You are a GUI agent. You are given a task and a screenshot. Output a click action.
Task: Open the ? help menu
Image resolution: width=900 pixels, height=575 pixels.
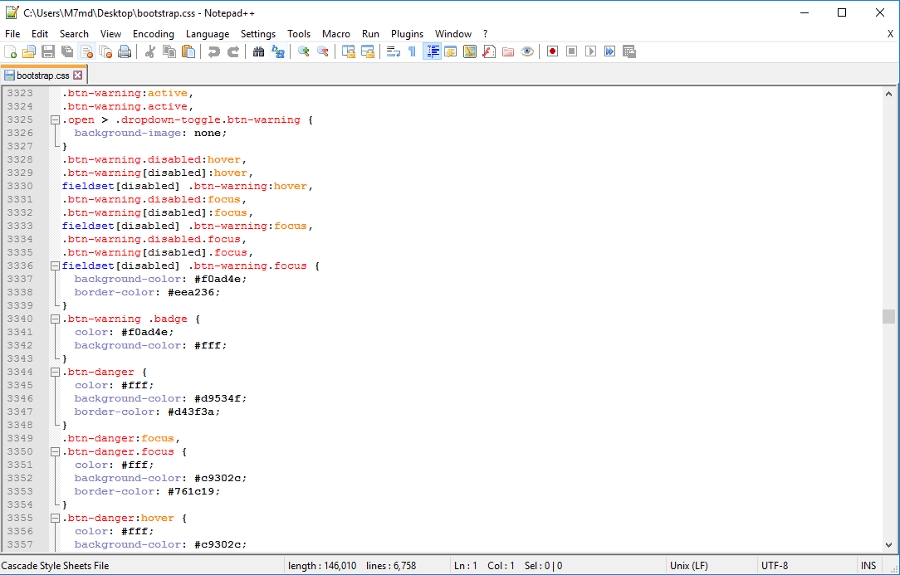point(485,34)
